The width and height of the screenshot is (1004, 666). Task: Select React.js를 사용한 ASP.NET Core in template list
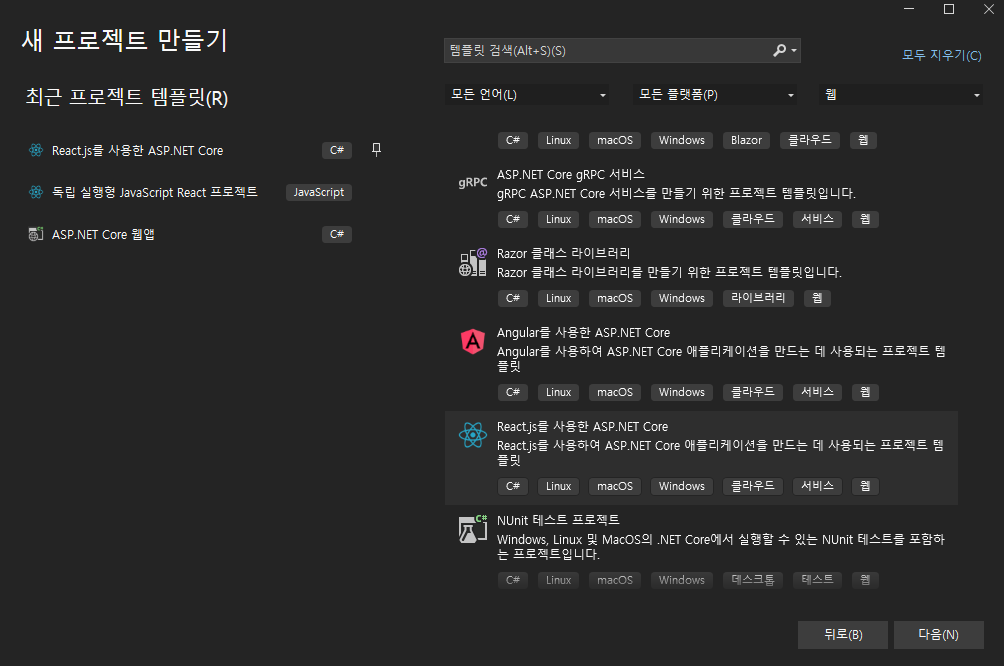(701, 458)
